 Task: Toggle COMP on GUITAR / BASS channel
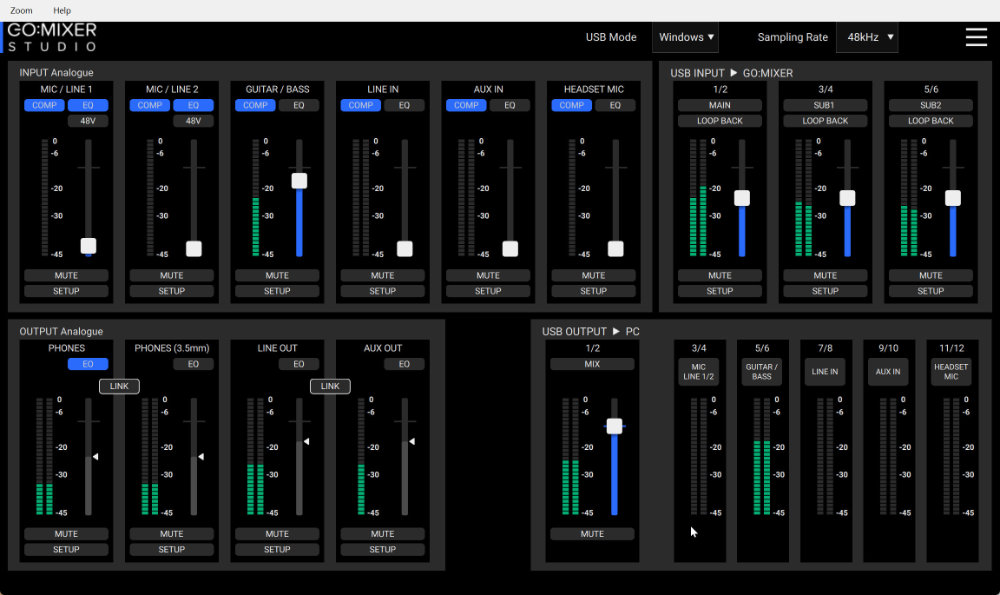pyautogui.click(x=255, y=105)
